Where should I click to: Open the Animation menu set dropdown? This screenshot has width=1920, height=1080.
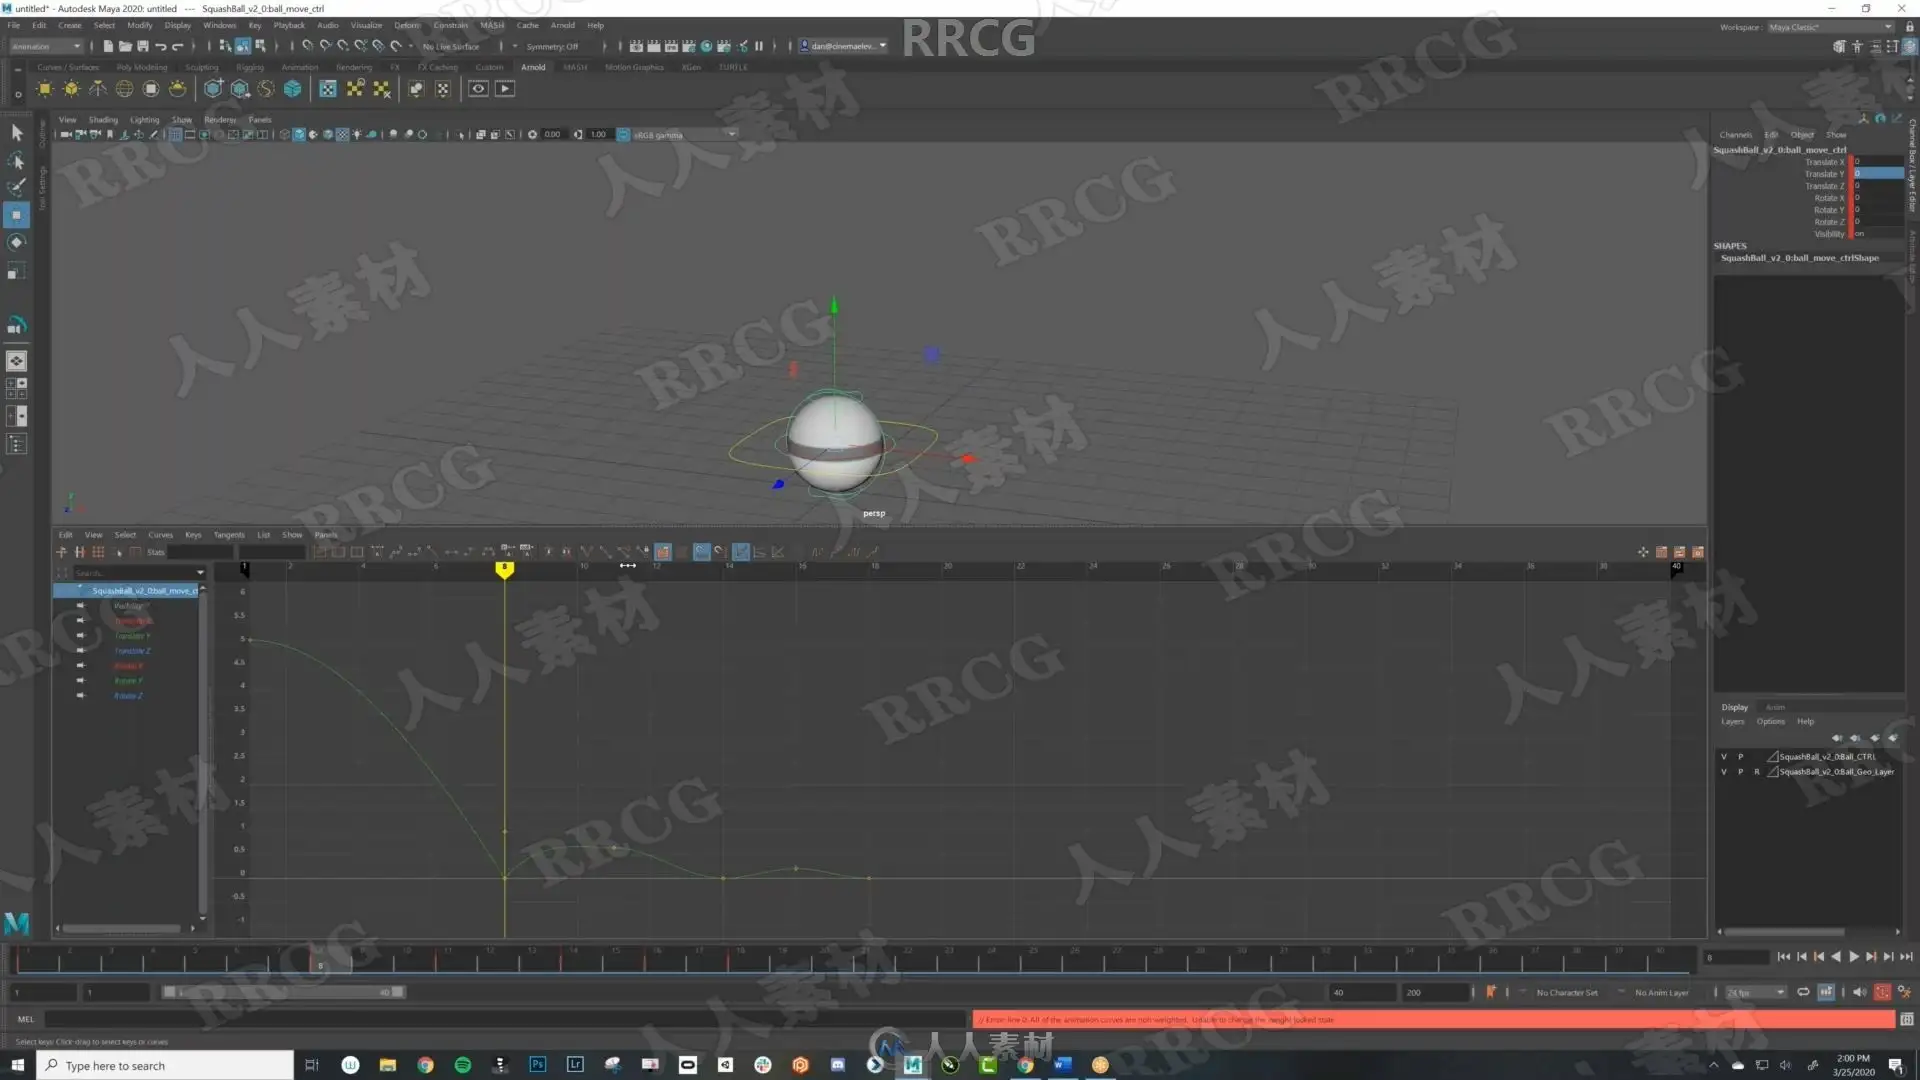click(46, 46)
